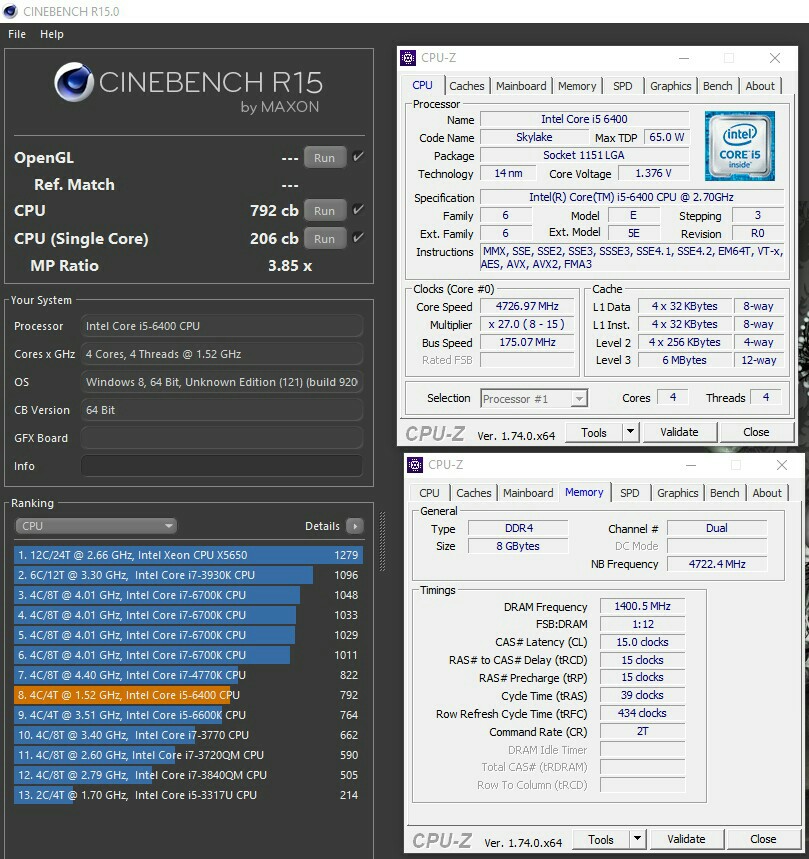Expand Tools dropdown arrow in upper CPU-Z

(631, 432)
